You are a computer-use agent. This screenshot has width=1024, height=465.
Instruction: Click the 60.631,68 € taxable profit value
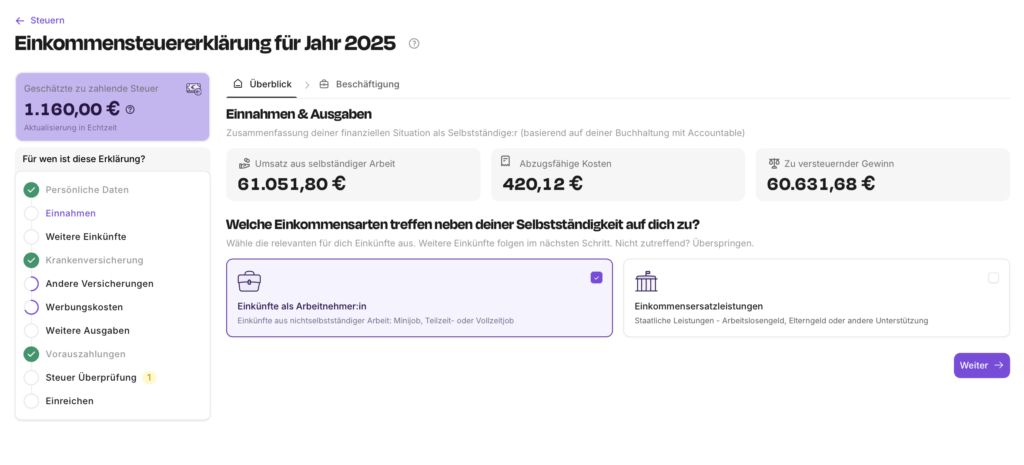[821, 184]
